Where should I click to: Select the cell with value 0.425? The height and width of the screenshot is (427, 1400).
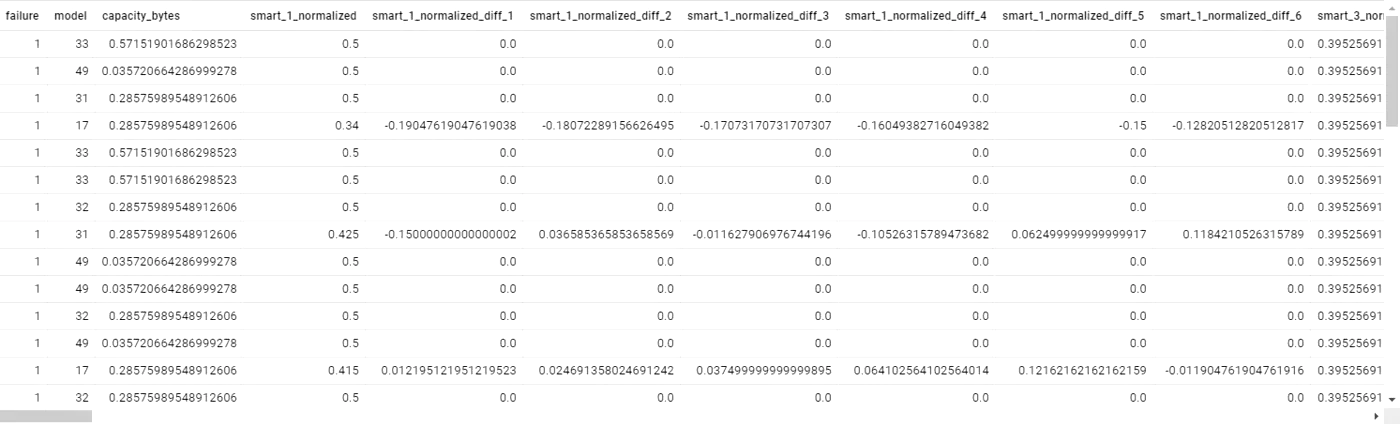coord(341,235)
